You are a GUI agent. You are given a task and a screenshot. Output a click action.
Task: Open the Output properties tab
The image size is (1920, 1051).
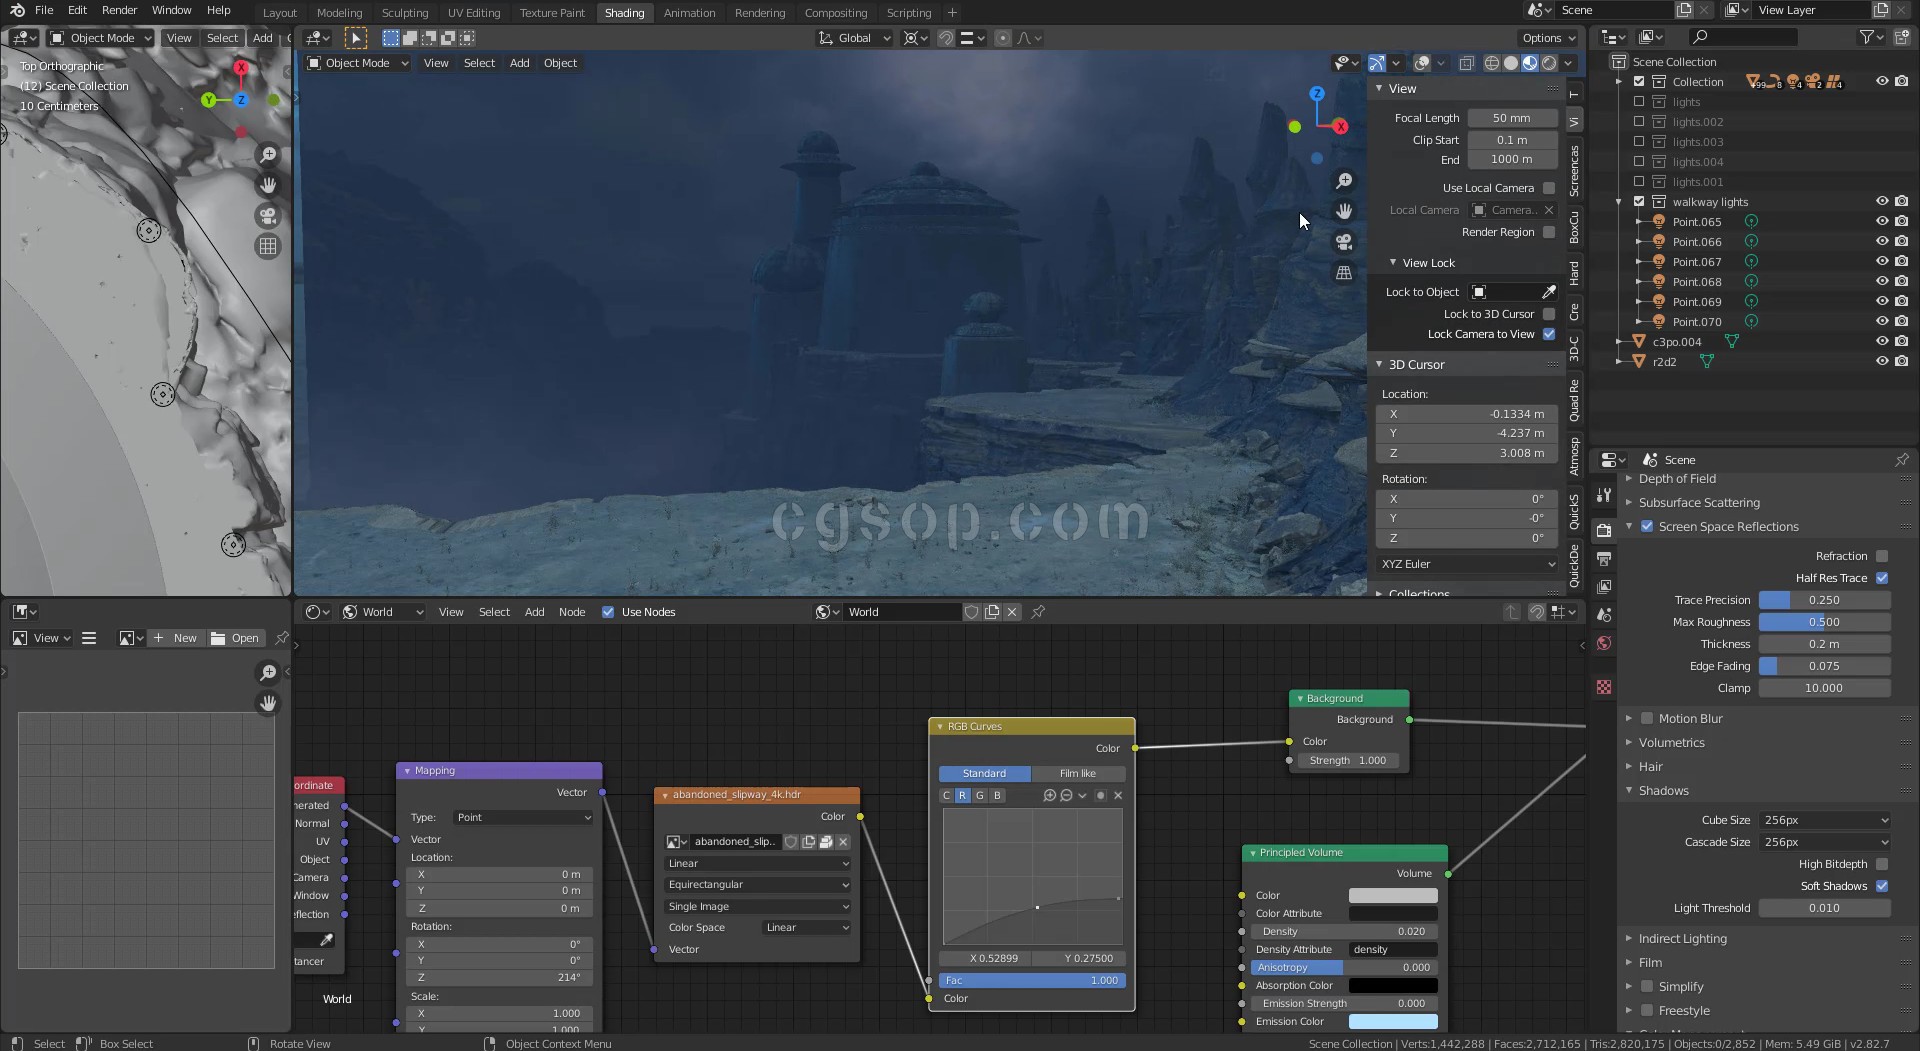tap(1604, 558)
